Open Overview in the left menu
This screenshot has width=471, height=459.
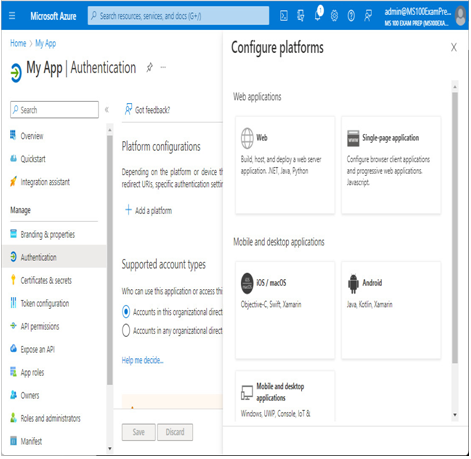click(32, 136)
